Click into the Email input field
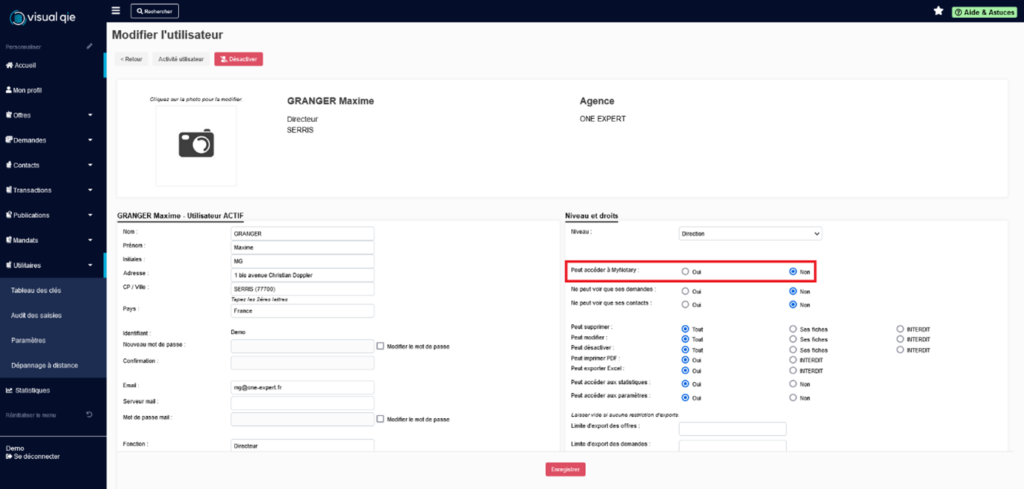Screen dimensions: 1024x489 [301, 387]
